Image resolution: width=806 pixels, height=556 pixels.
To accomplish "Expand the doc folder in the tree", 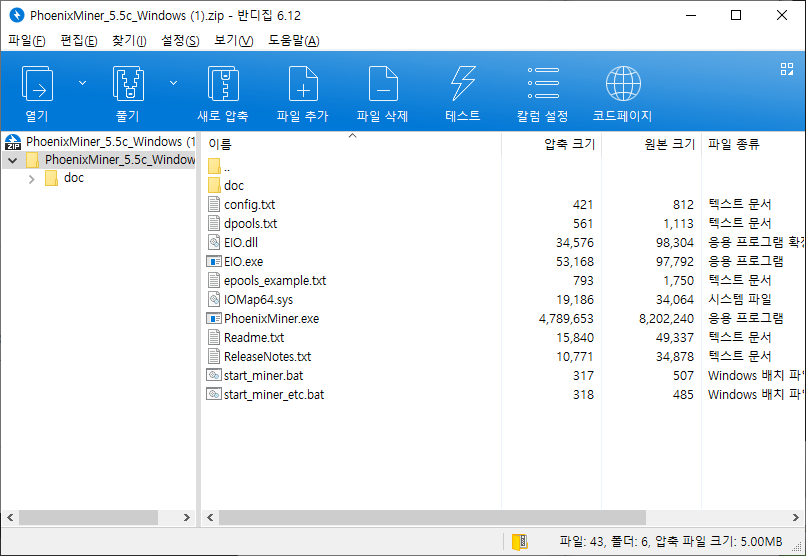I will pos(32,179).
